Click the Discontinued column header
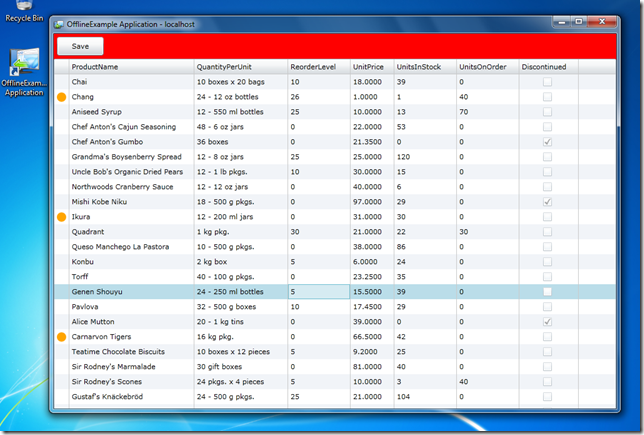Viewport: 644px width, 435px height. [x=546, y=67]
